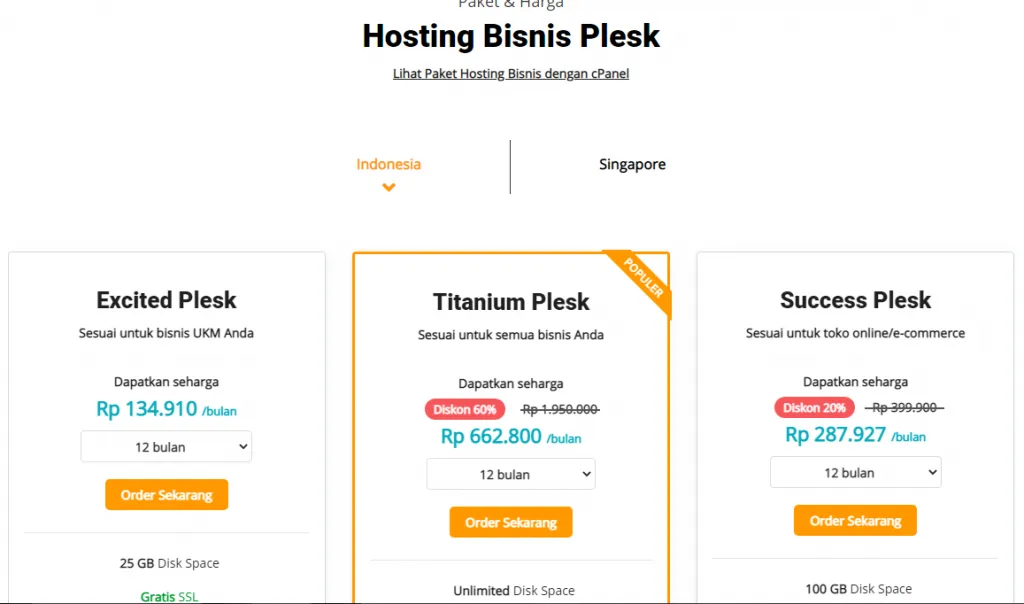Click the Excited Plesk plan title

click(x=166, y=300)
